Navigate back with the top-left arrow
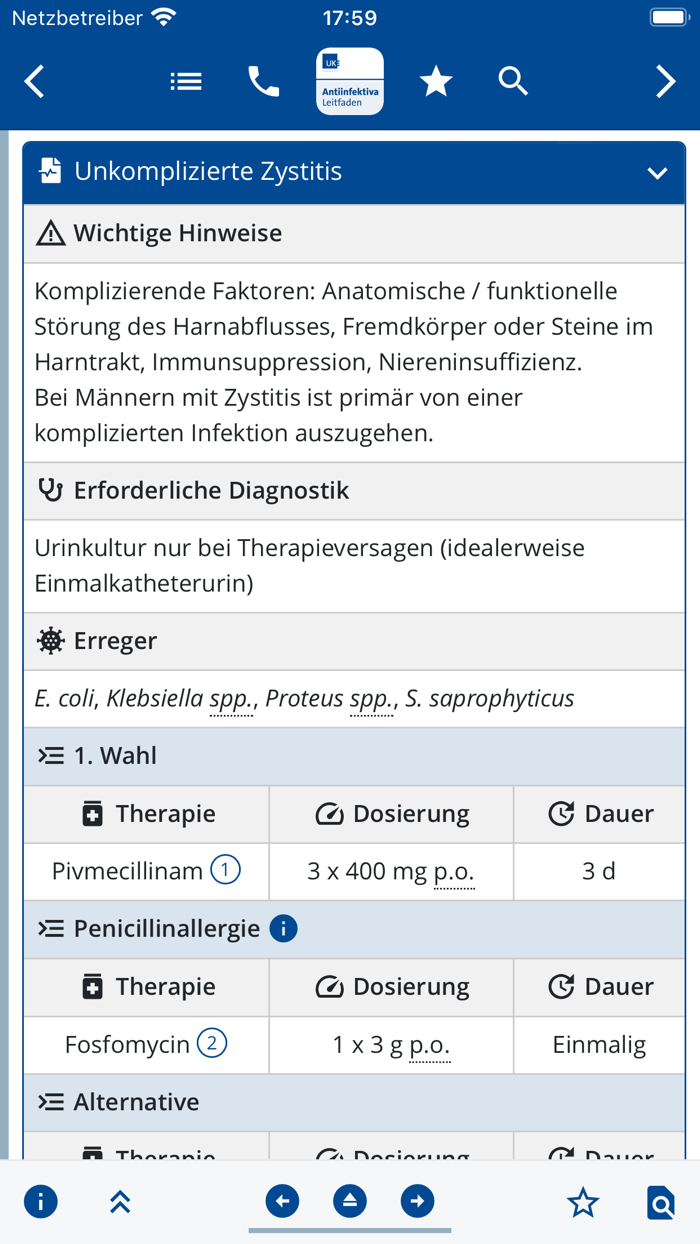The width and height of the screenshot is (700, 1244). [34, 81]
